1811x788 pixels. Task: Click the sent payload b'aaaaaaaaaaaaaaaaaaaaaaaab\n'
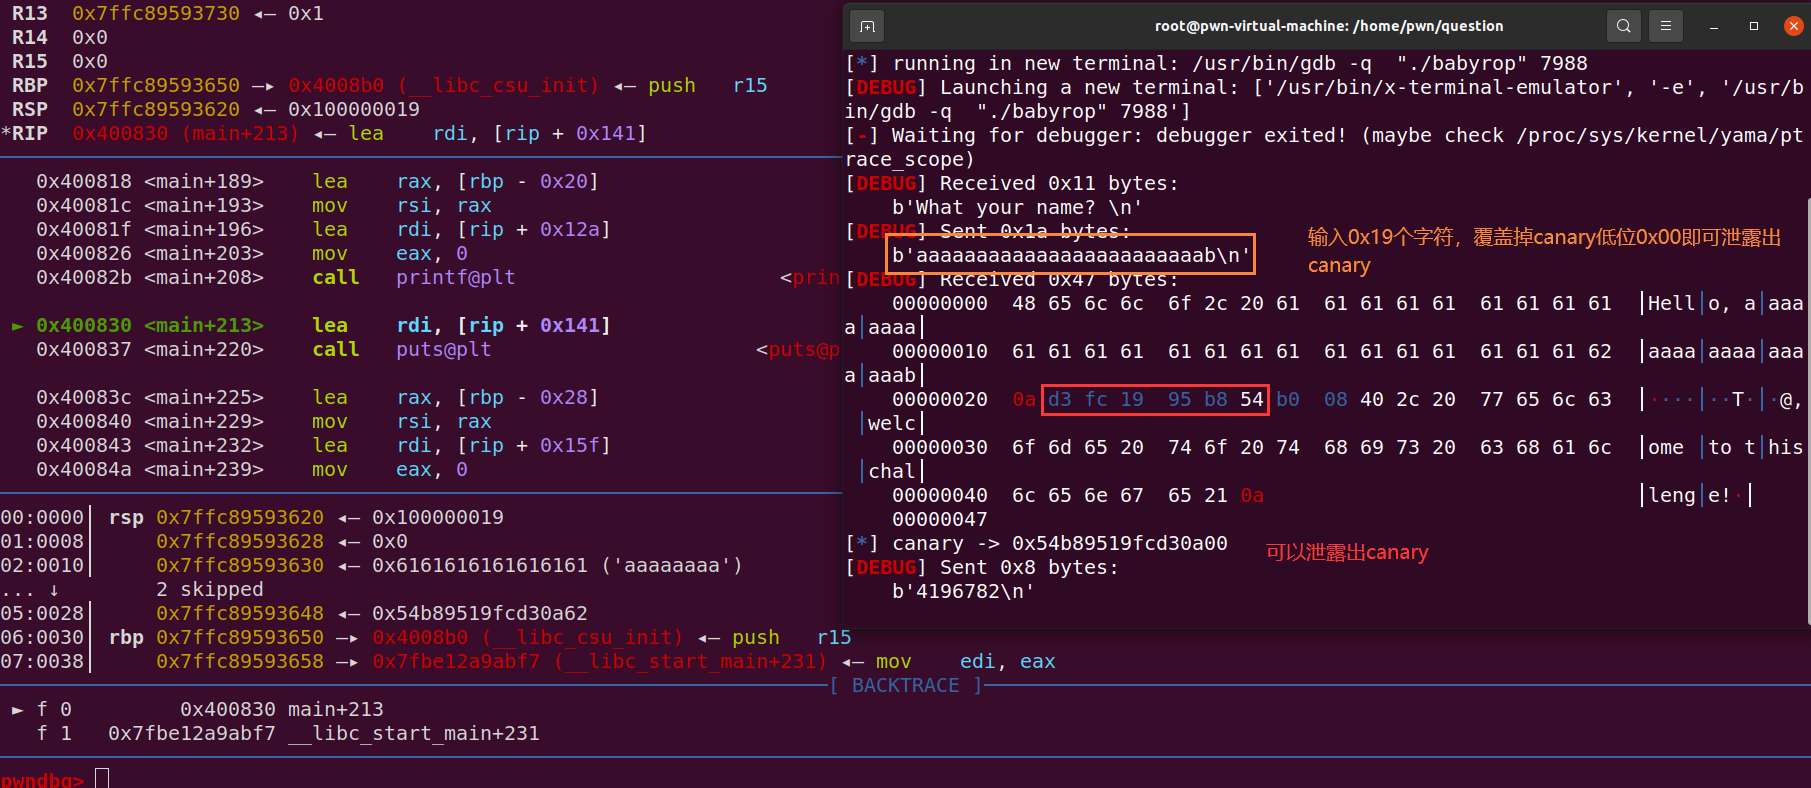[x=1071, y=256]
